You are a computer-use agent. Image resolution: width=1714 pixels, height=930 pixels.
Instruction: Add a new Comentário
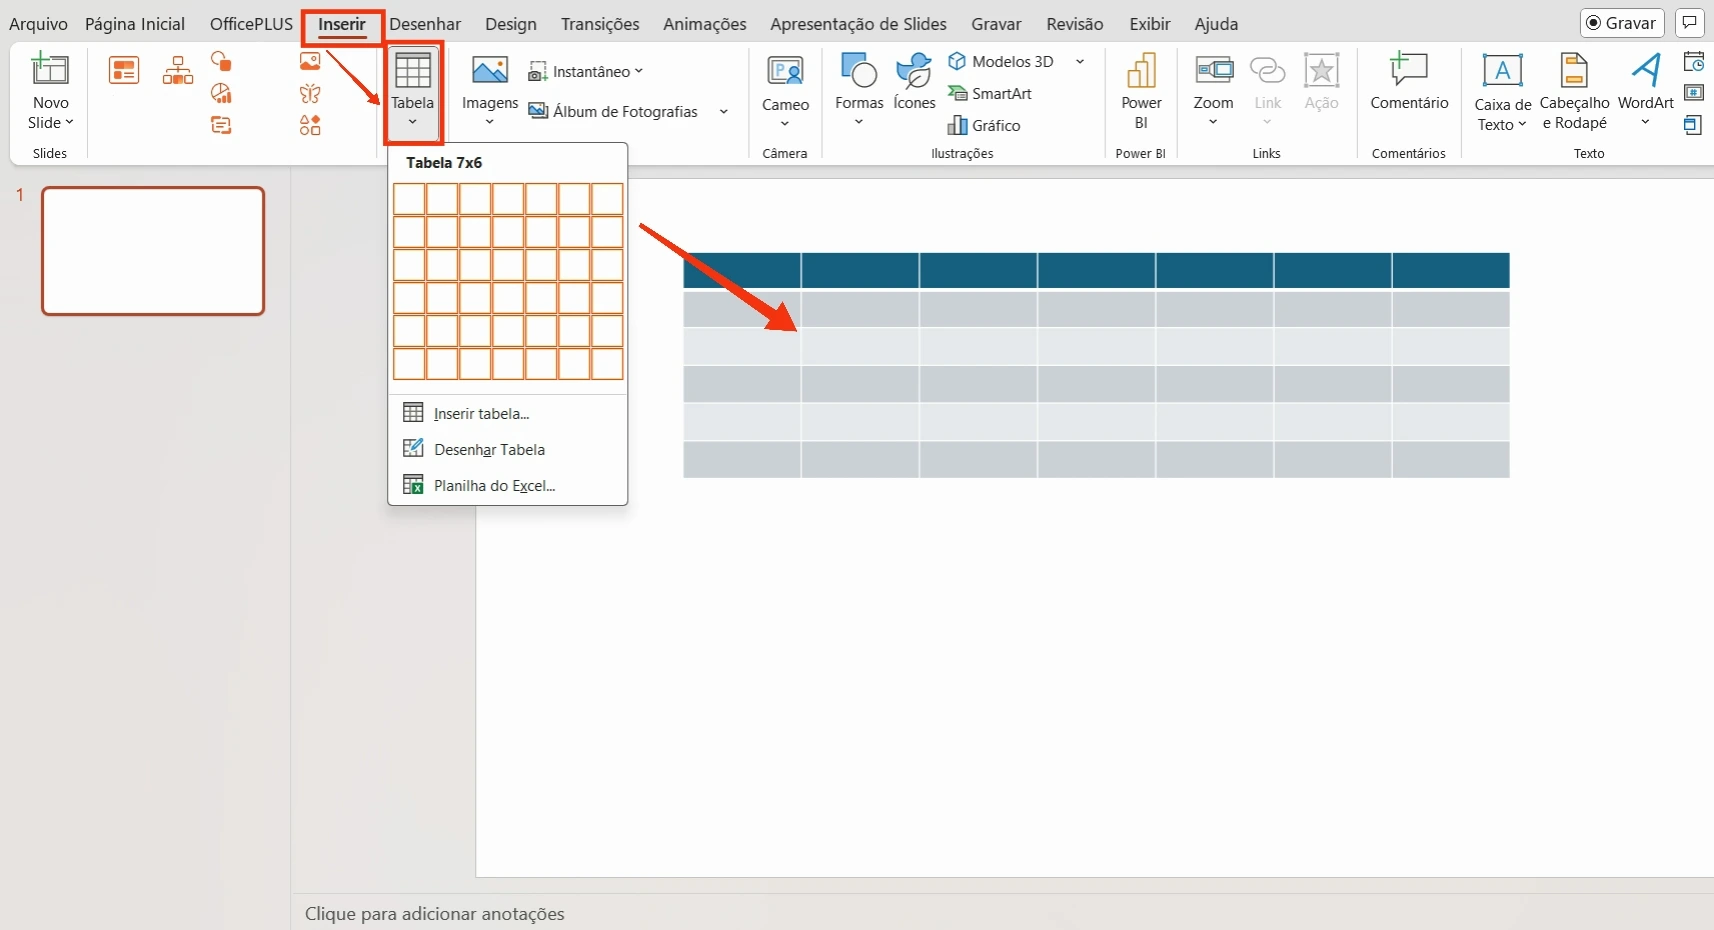(x=1409, y=82)
